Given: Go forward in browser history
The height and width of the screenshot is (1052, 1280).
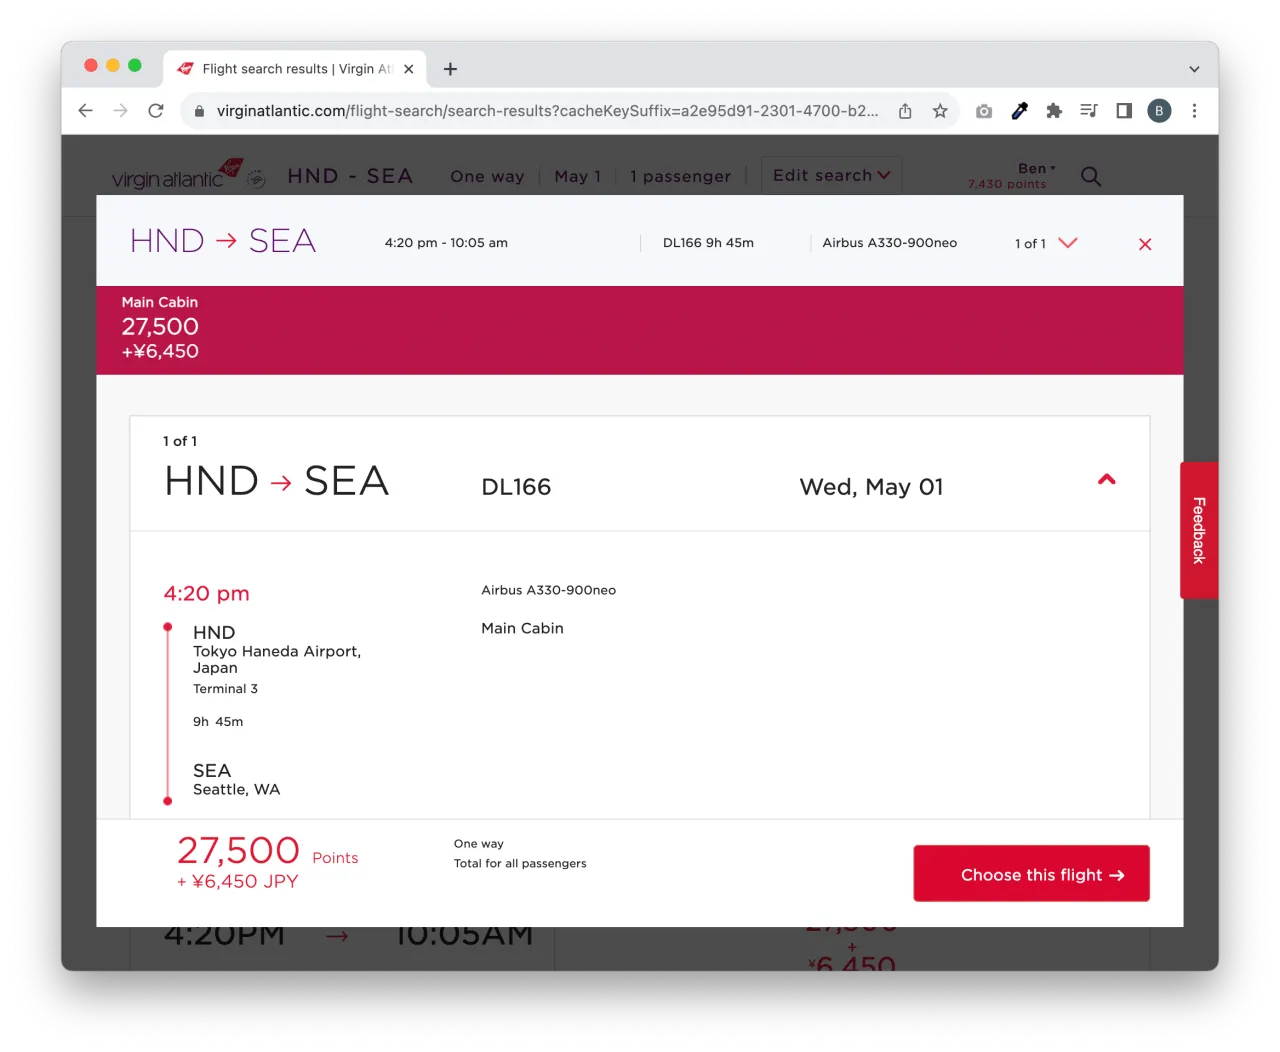Looking at the screenshot, I should point(121,111).
